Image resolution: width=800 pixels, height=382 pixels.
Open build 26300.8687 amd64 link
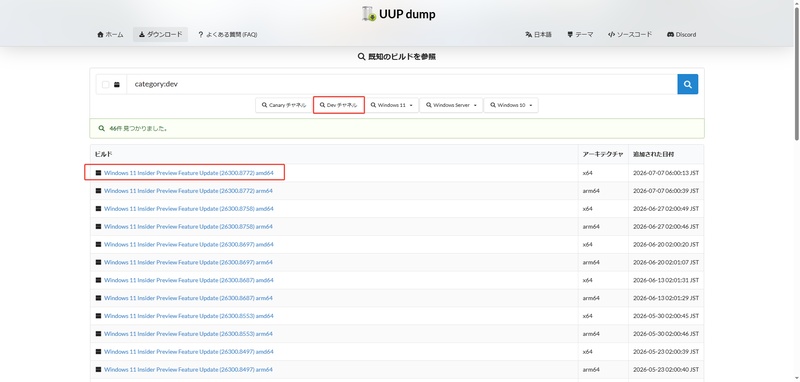pos(188,280)
